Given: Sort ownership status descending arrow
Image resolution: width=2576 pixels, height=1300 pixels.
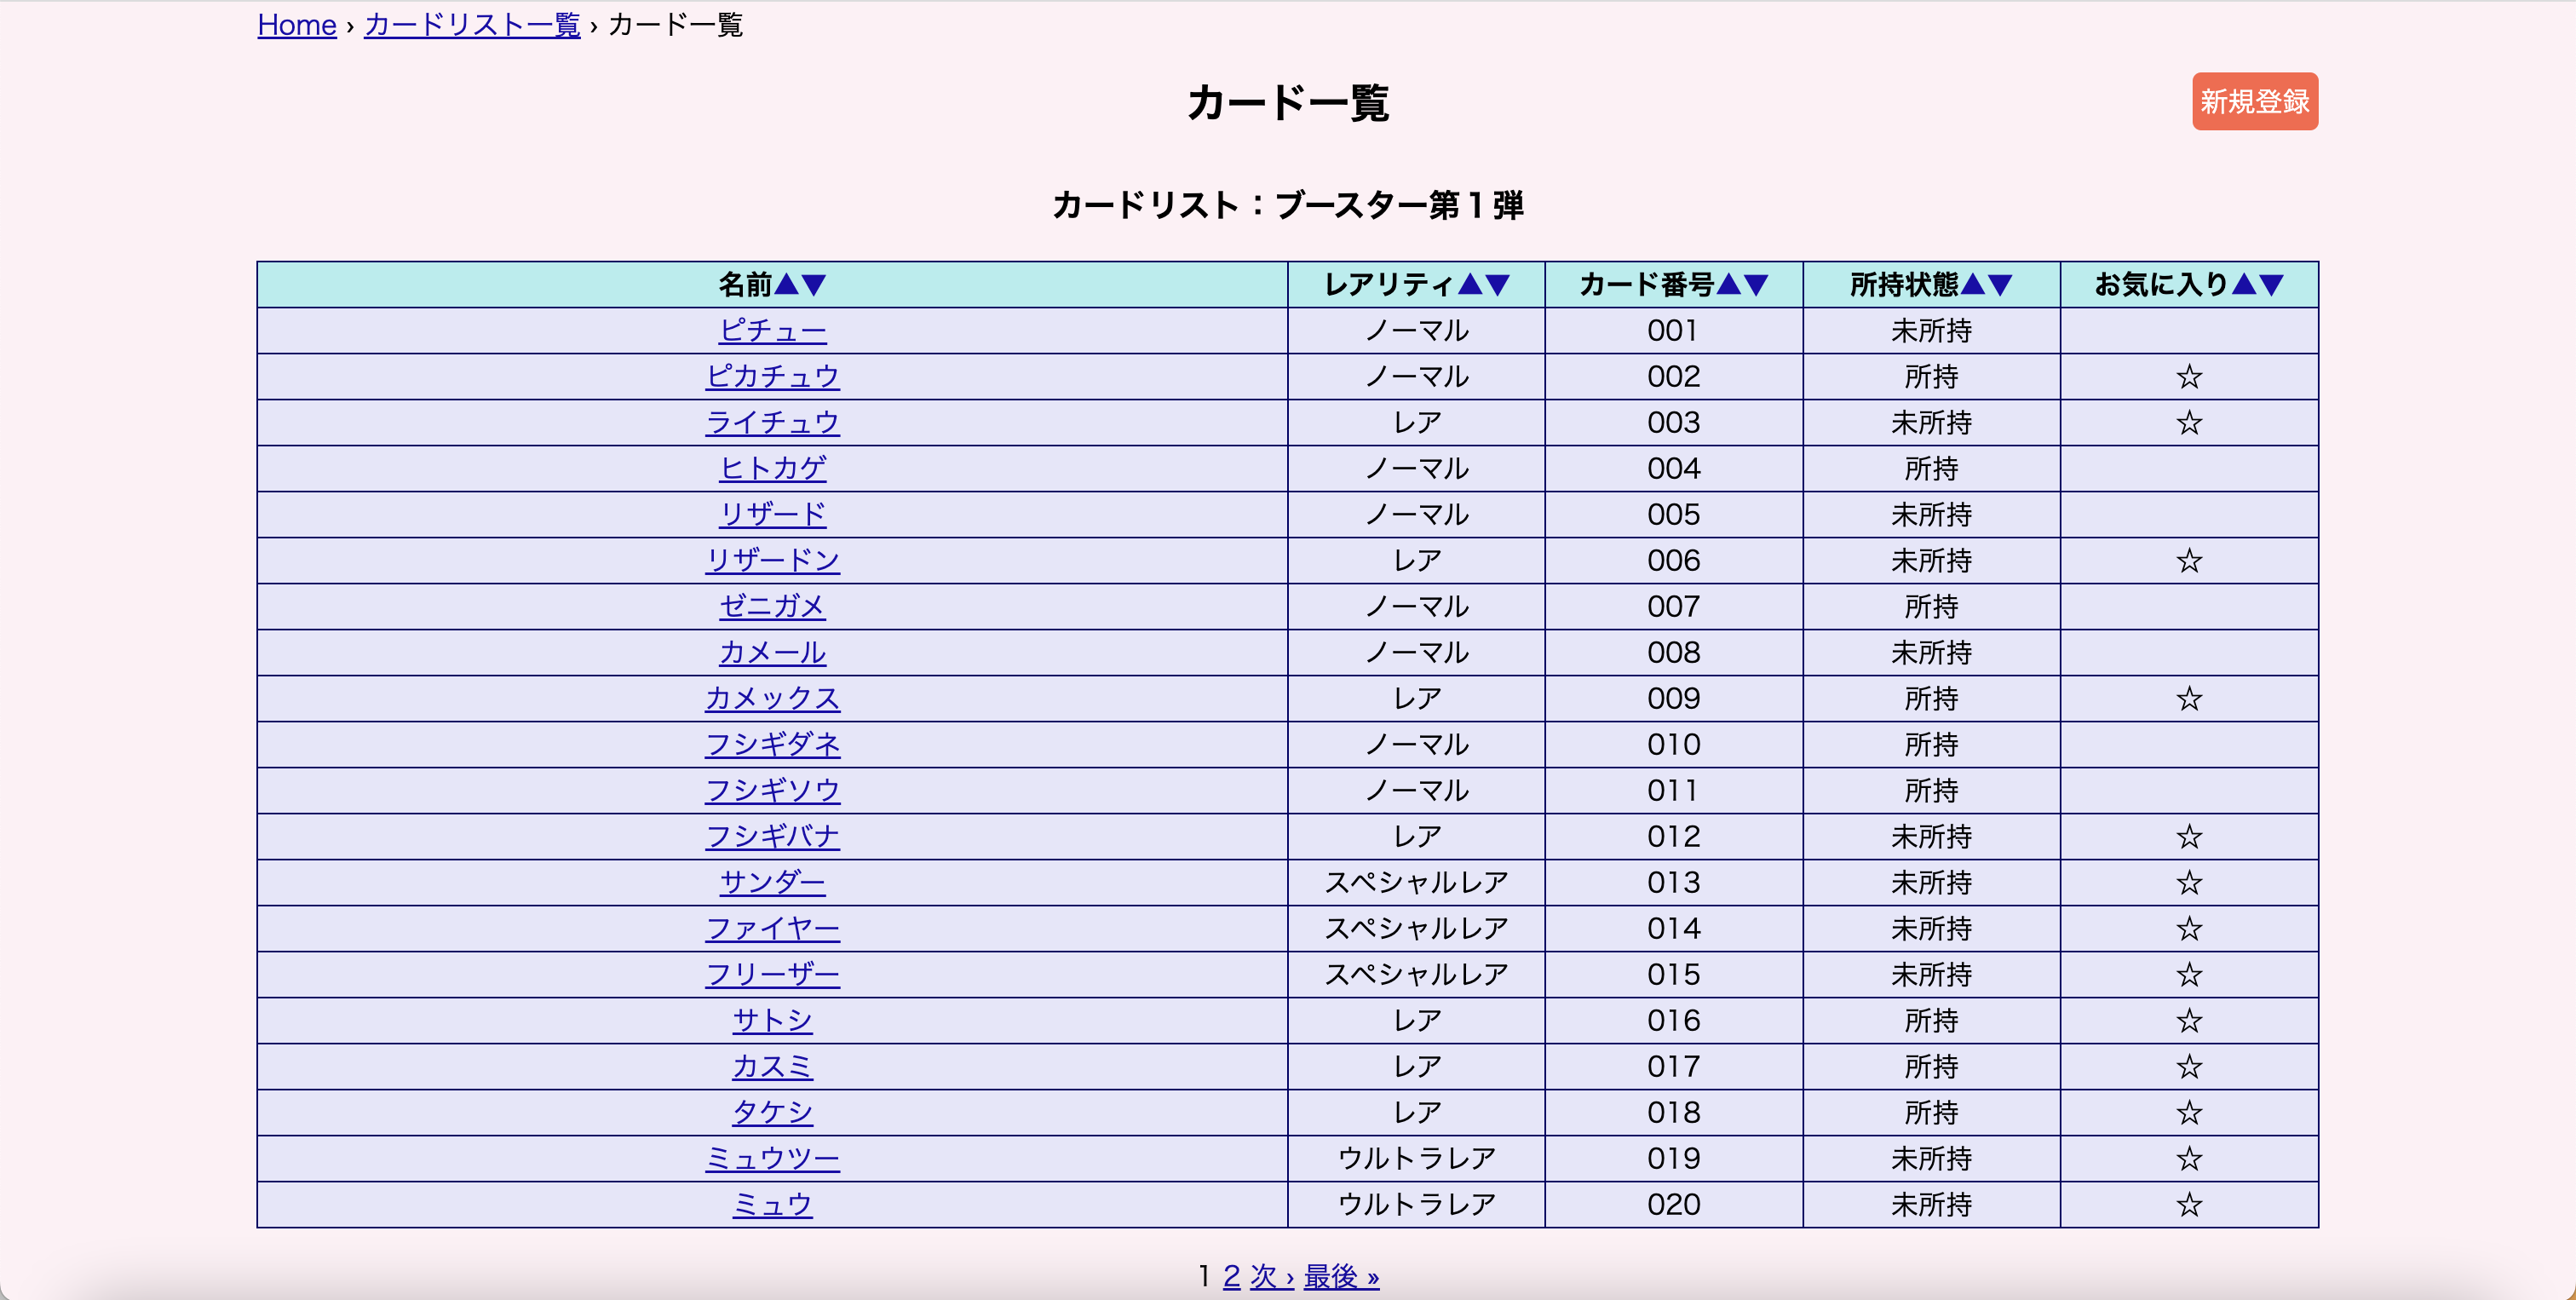Looking at the screenshot, I should 2000,285.
